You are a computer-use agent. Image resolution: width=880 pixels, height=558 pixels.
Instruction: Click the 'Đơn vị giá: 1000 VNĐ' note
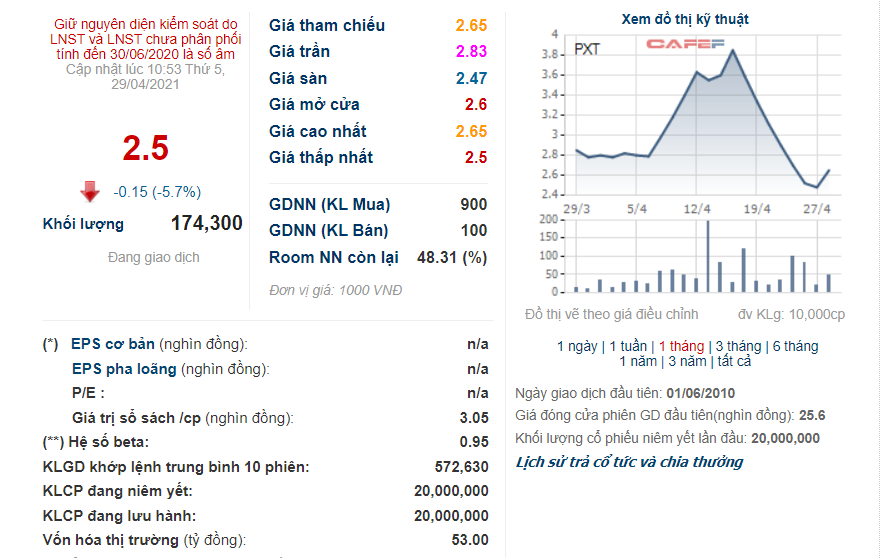pos(336,291)
